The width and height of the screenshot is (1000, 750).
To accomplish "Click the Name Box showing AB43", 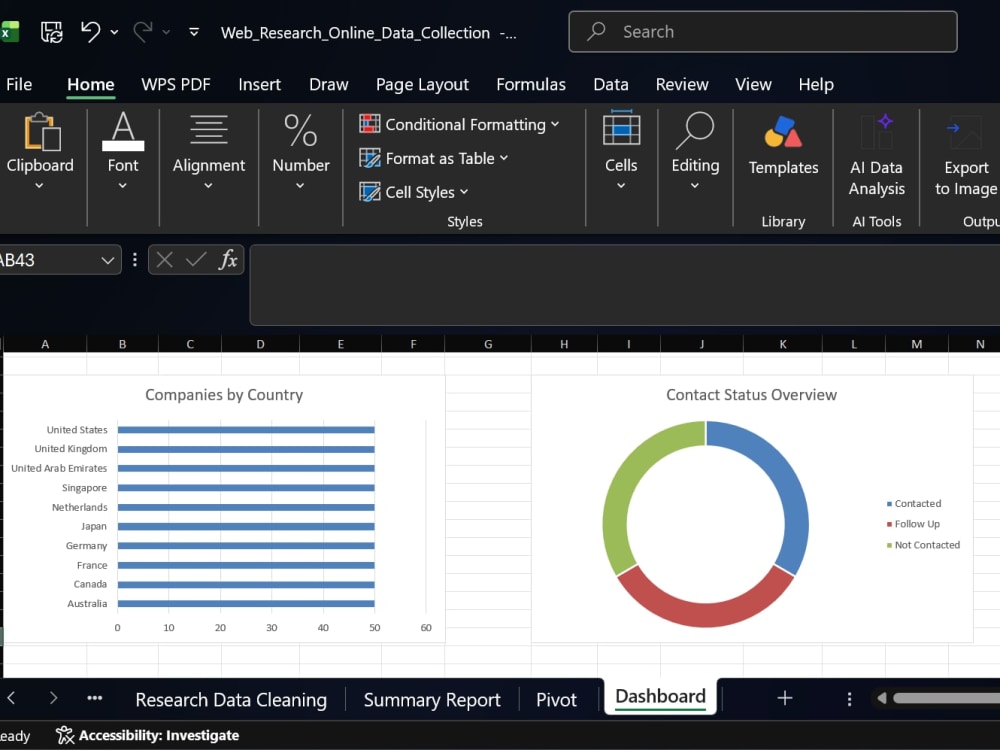I will 48,260.
